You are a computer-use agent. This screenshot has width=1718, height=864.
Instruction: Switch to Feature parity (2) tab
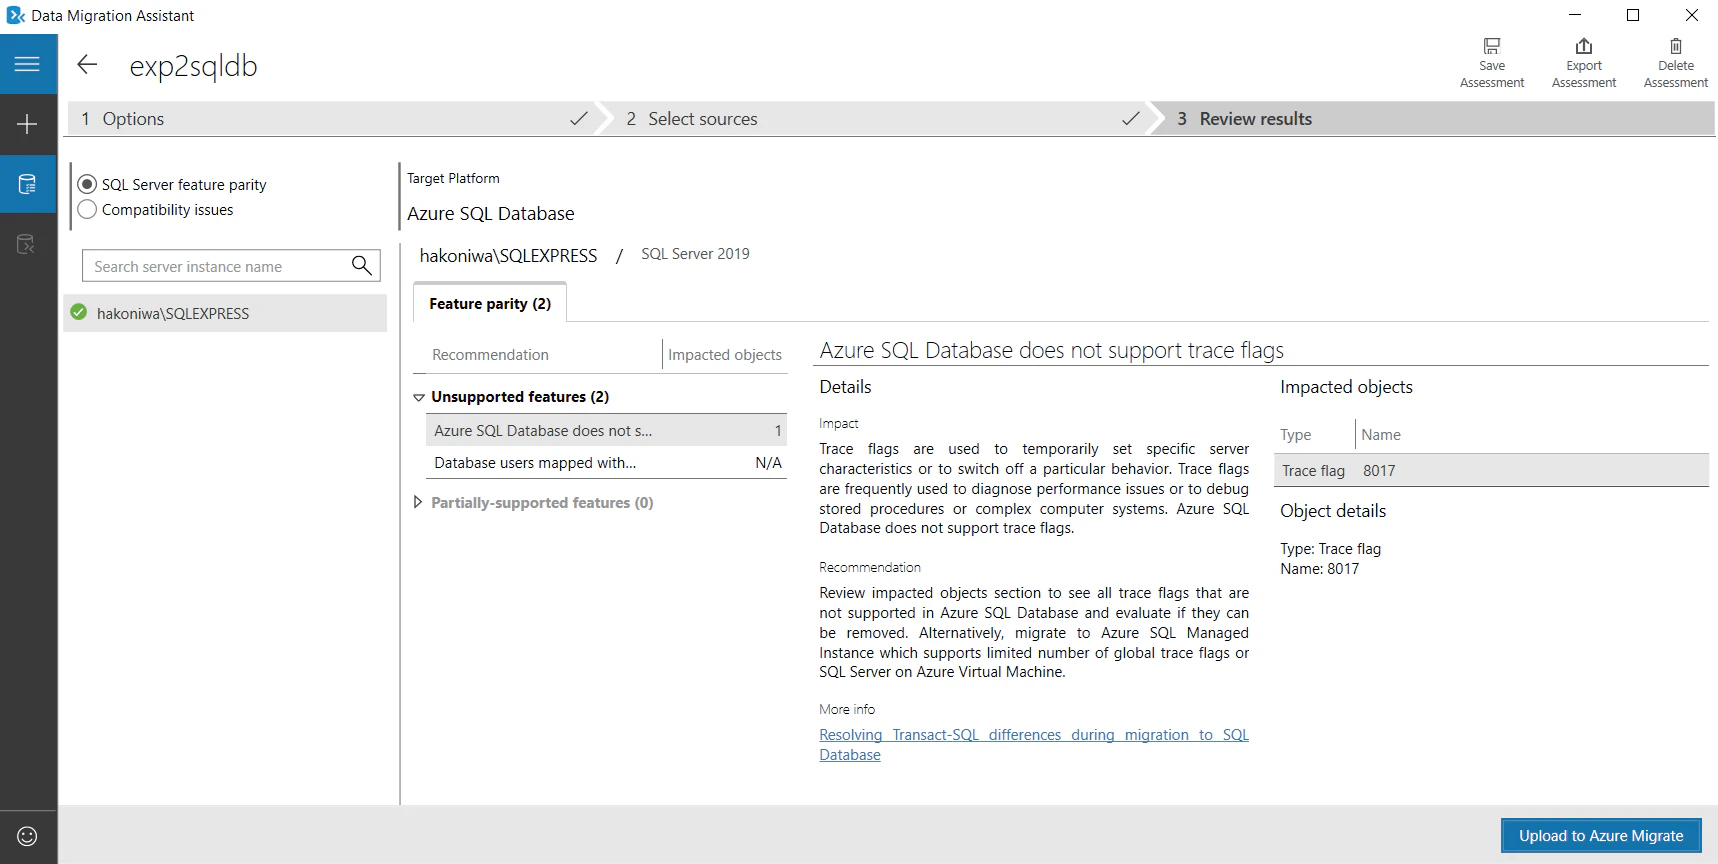click(x=490, y=303)
